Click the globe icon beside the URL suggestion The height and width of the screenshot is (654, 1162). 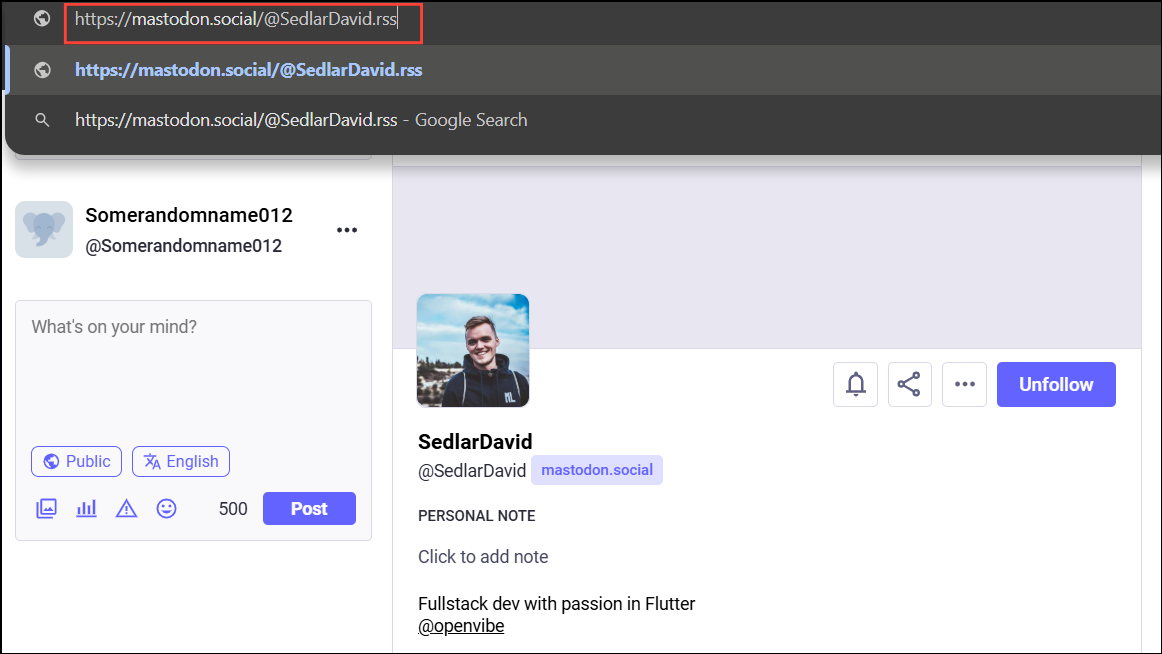pyautogui.click(x=43, y=70)
